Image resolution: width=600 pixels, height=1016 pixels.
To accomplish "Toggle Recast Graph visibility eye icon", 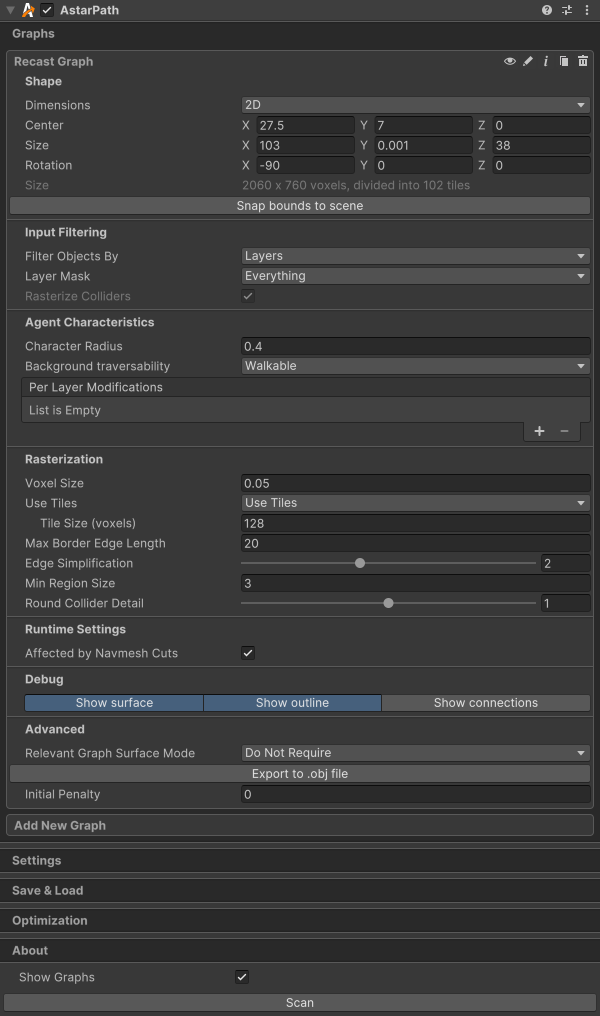I will pos(510,61).
